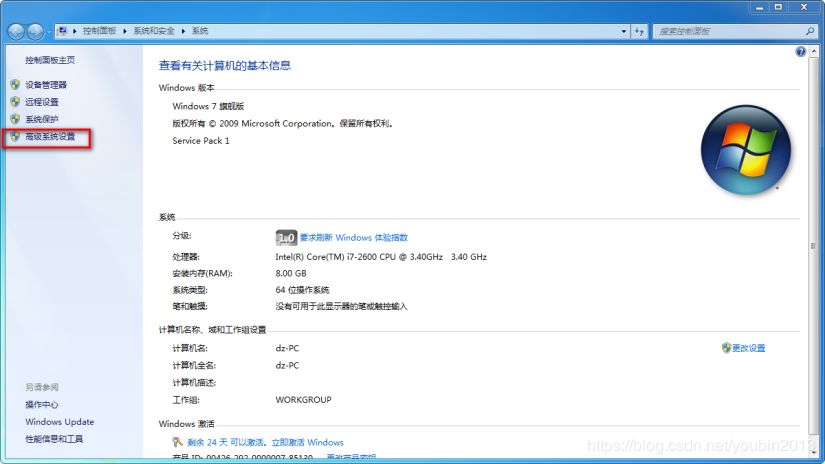
Task: Click the 8.00 GB installed memory value
Action: (290, 274)
